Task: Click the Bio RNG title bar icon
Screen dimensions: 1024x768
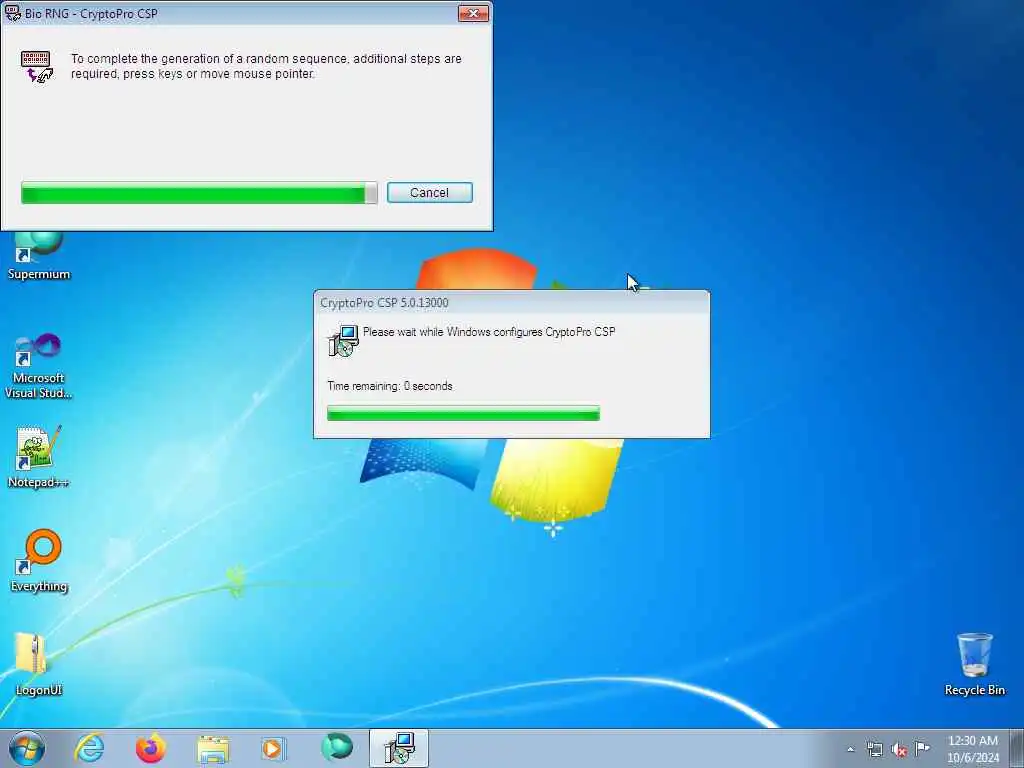Action: (x=12, y=13)
